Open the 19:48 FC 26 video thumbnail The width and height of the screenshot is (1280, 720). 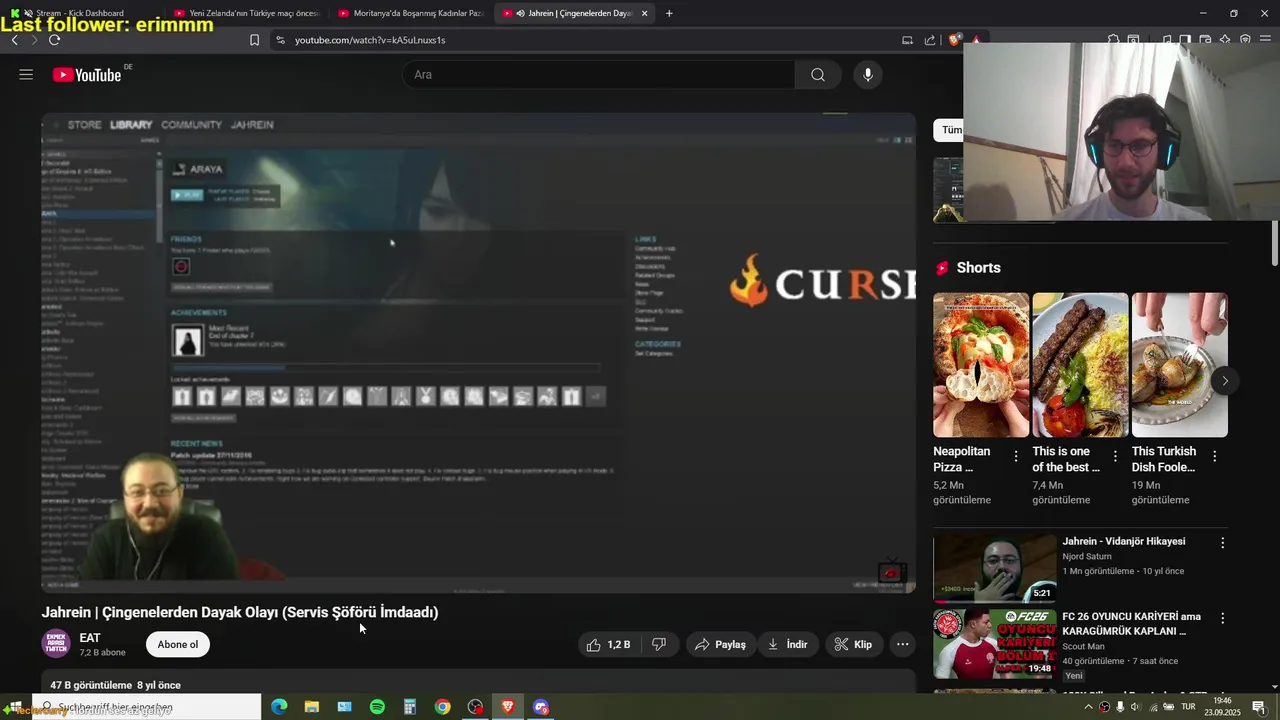[x=995, y=644]
